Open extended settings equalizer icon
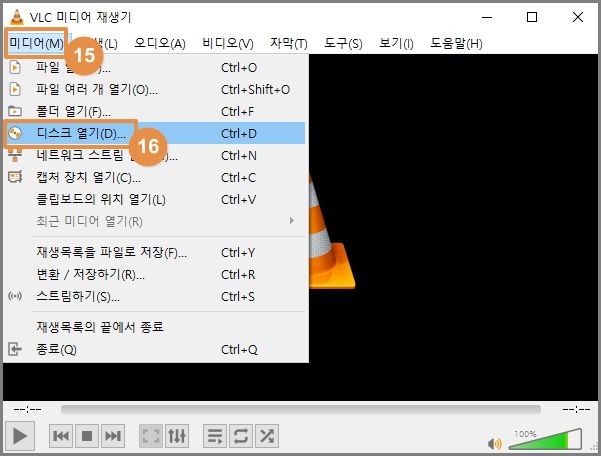This screenshot has width=601, height=456. (x=177, y=436)
